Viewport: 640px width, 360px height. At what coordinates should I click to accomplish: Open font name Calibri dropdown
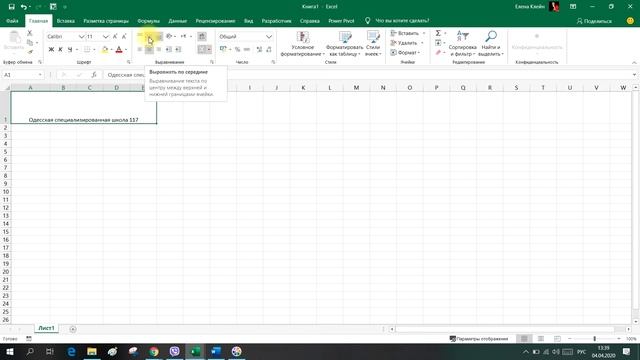81,37
